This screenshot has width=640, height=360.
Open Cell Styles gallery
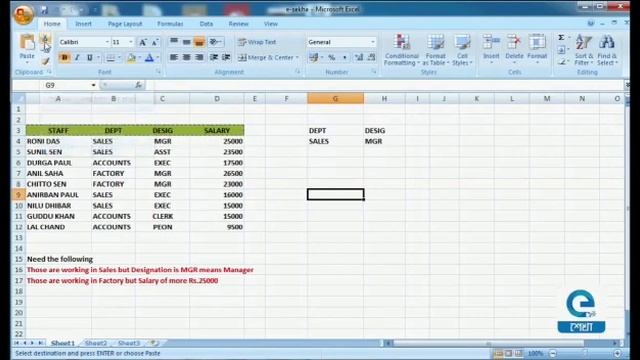pos(462,50)
